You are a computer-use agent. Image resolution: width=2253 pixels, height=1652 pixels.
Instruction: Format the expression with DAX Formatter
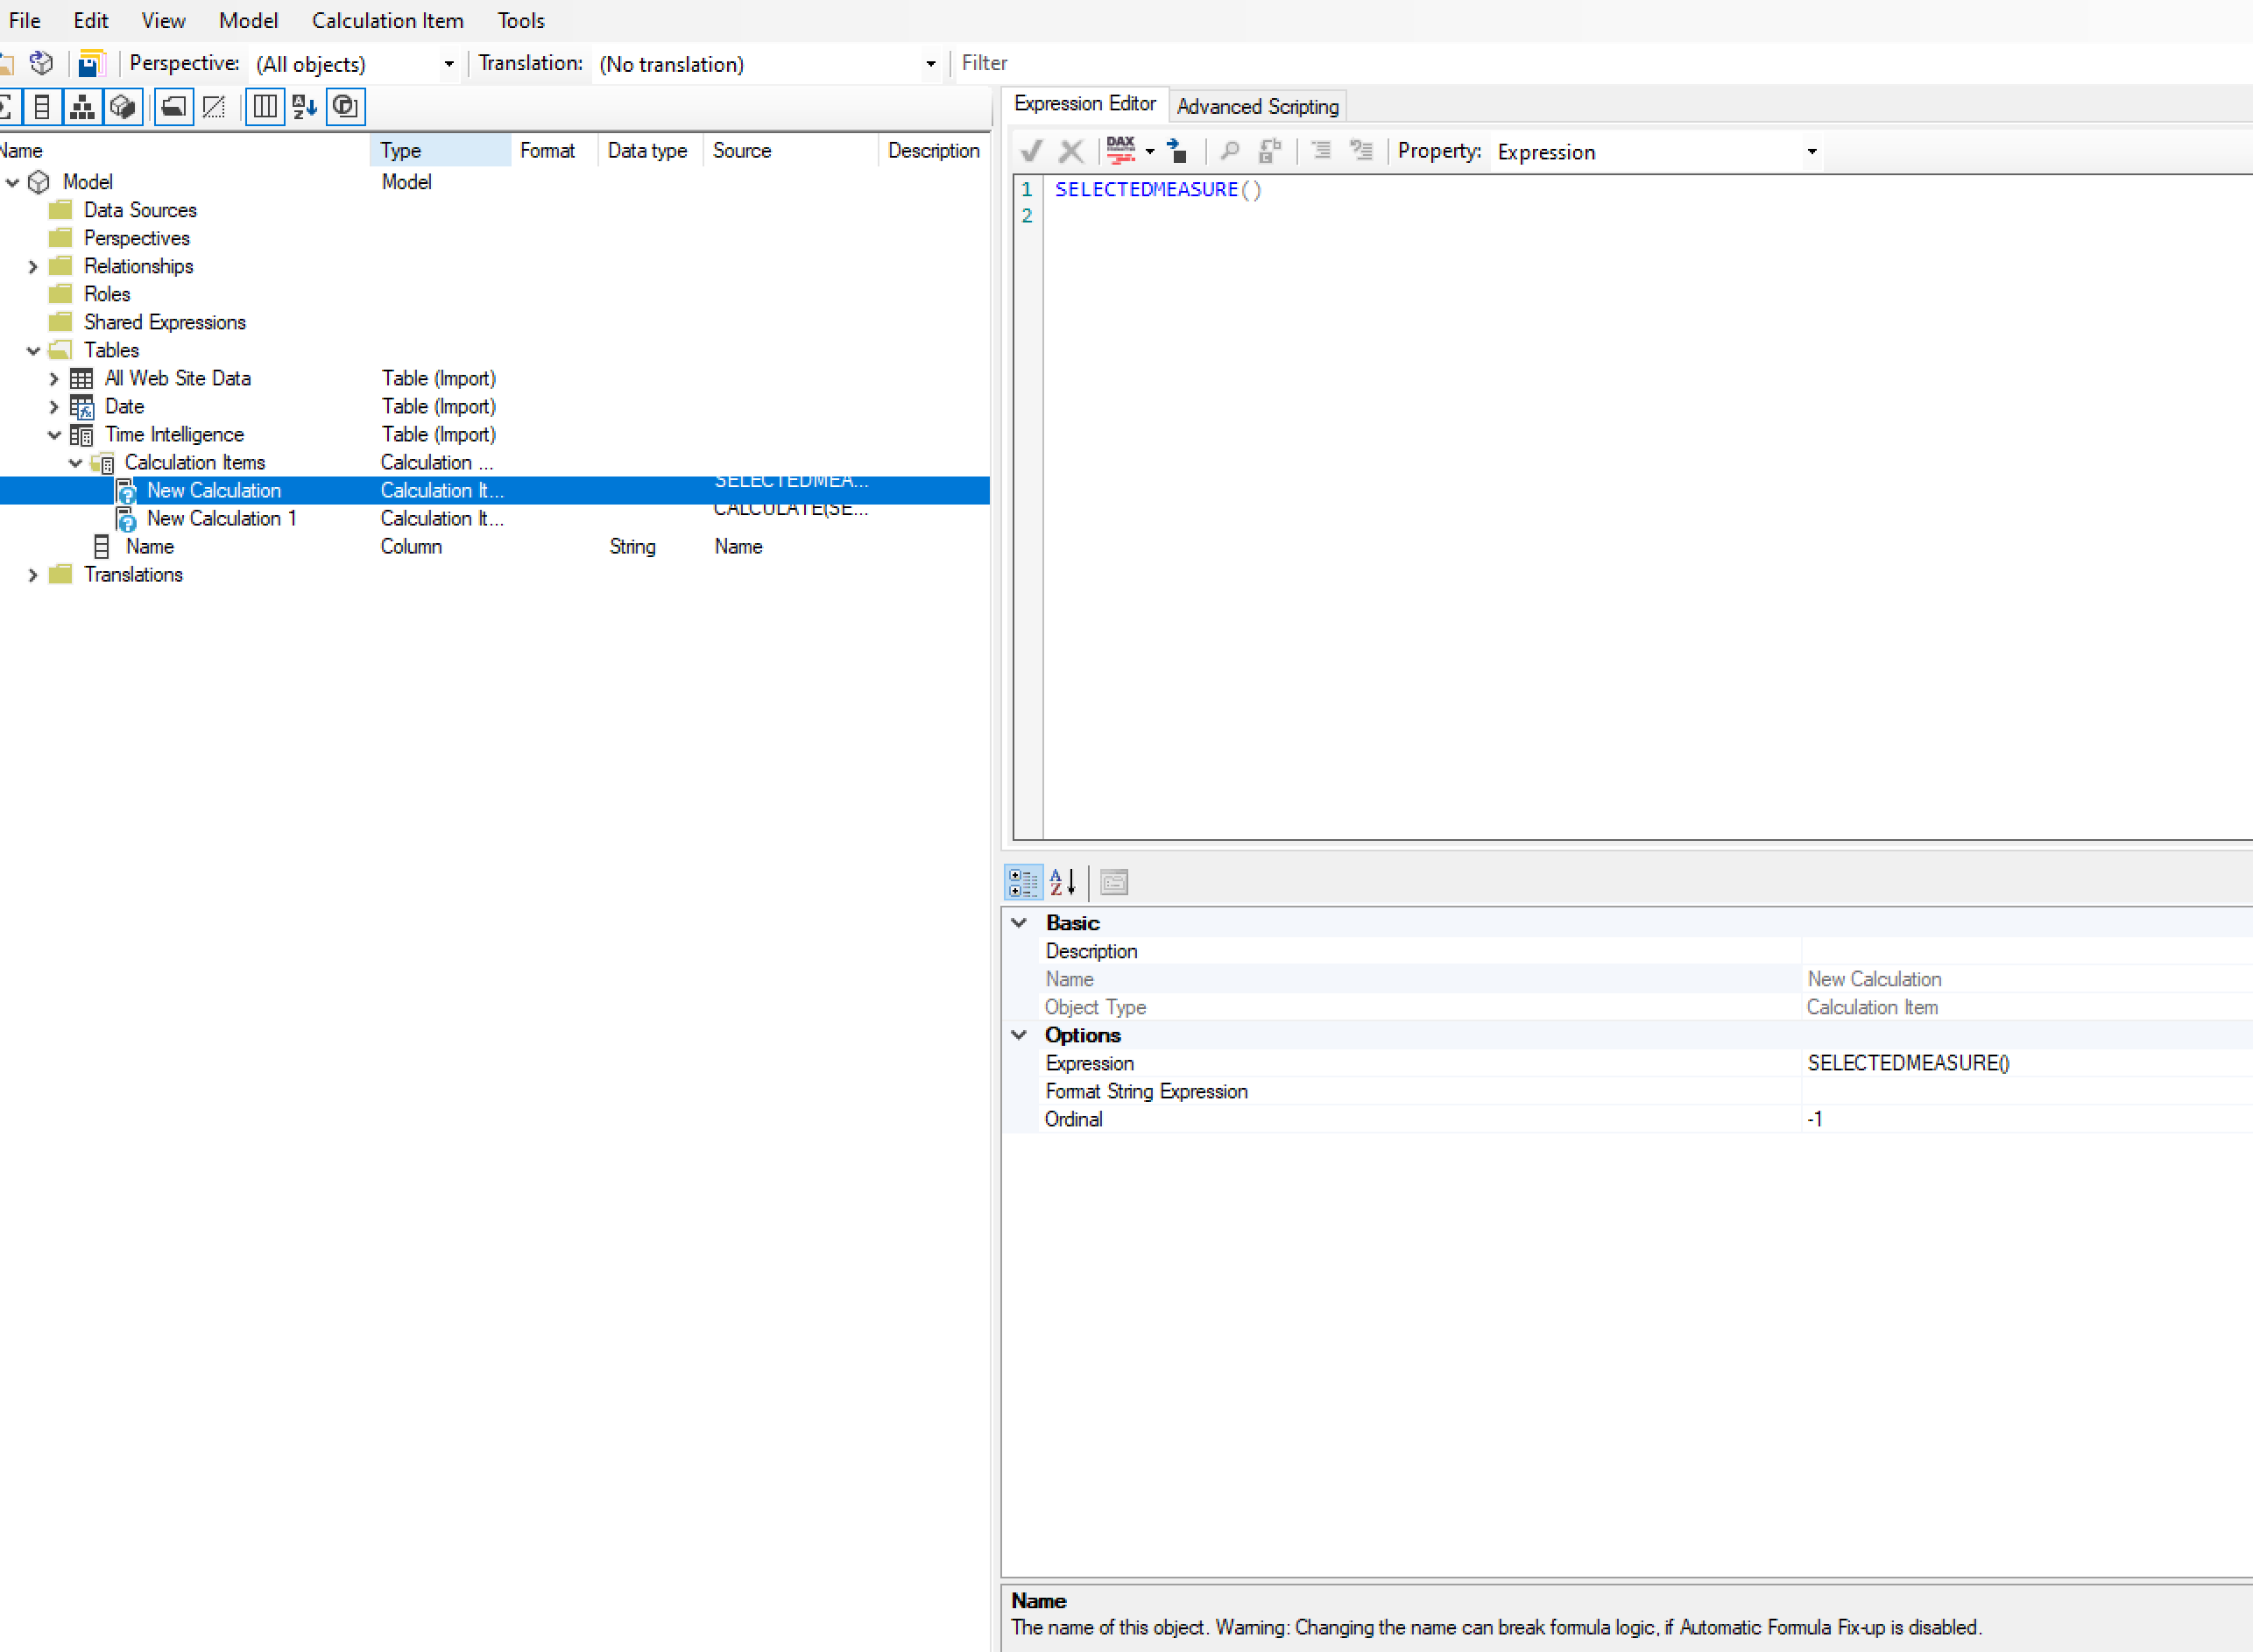pos(1123,151)
